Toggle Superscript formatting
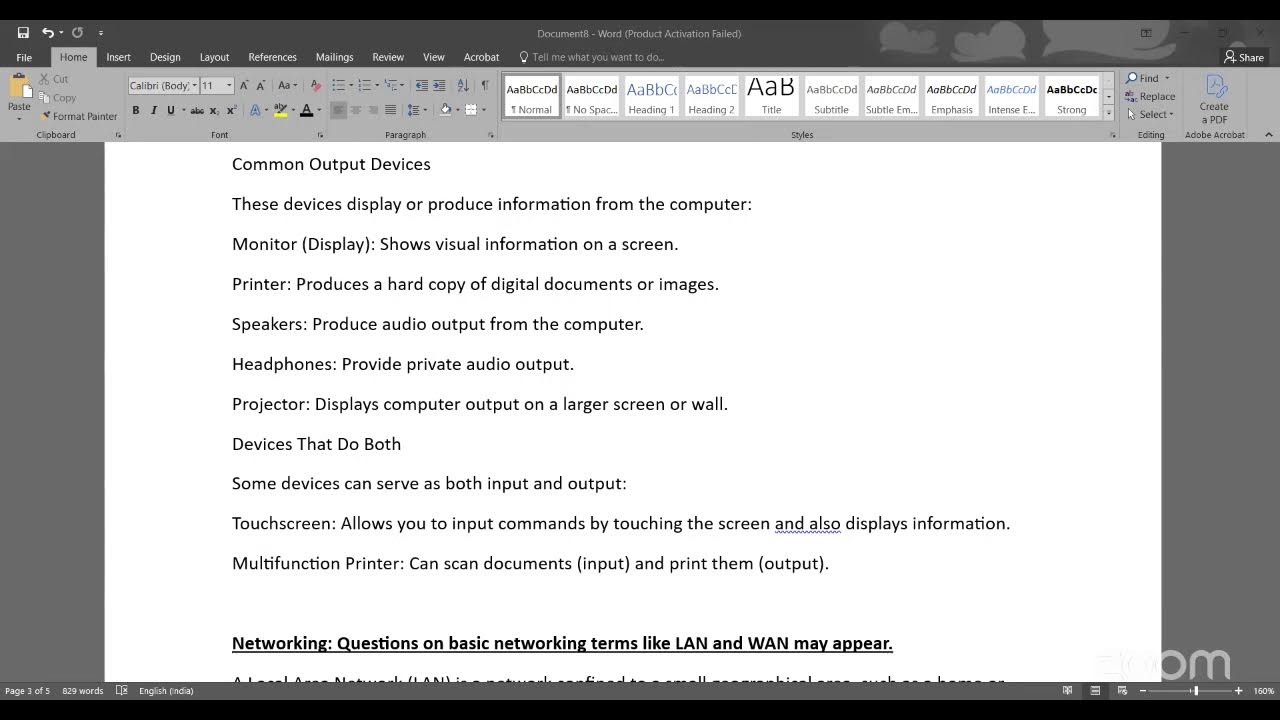 [x=231, y=110]
